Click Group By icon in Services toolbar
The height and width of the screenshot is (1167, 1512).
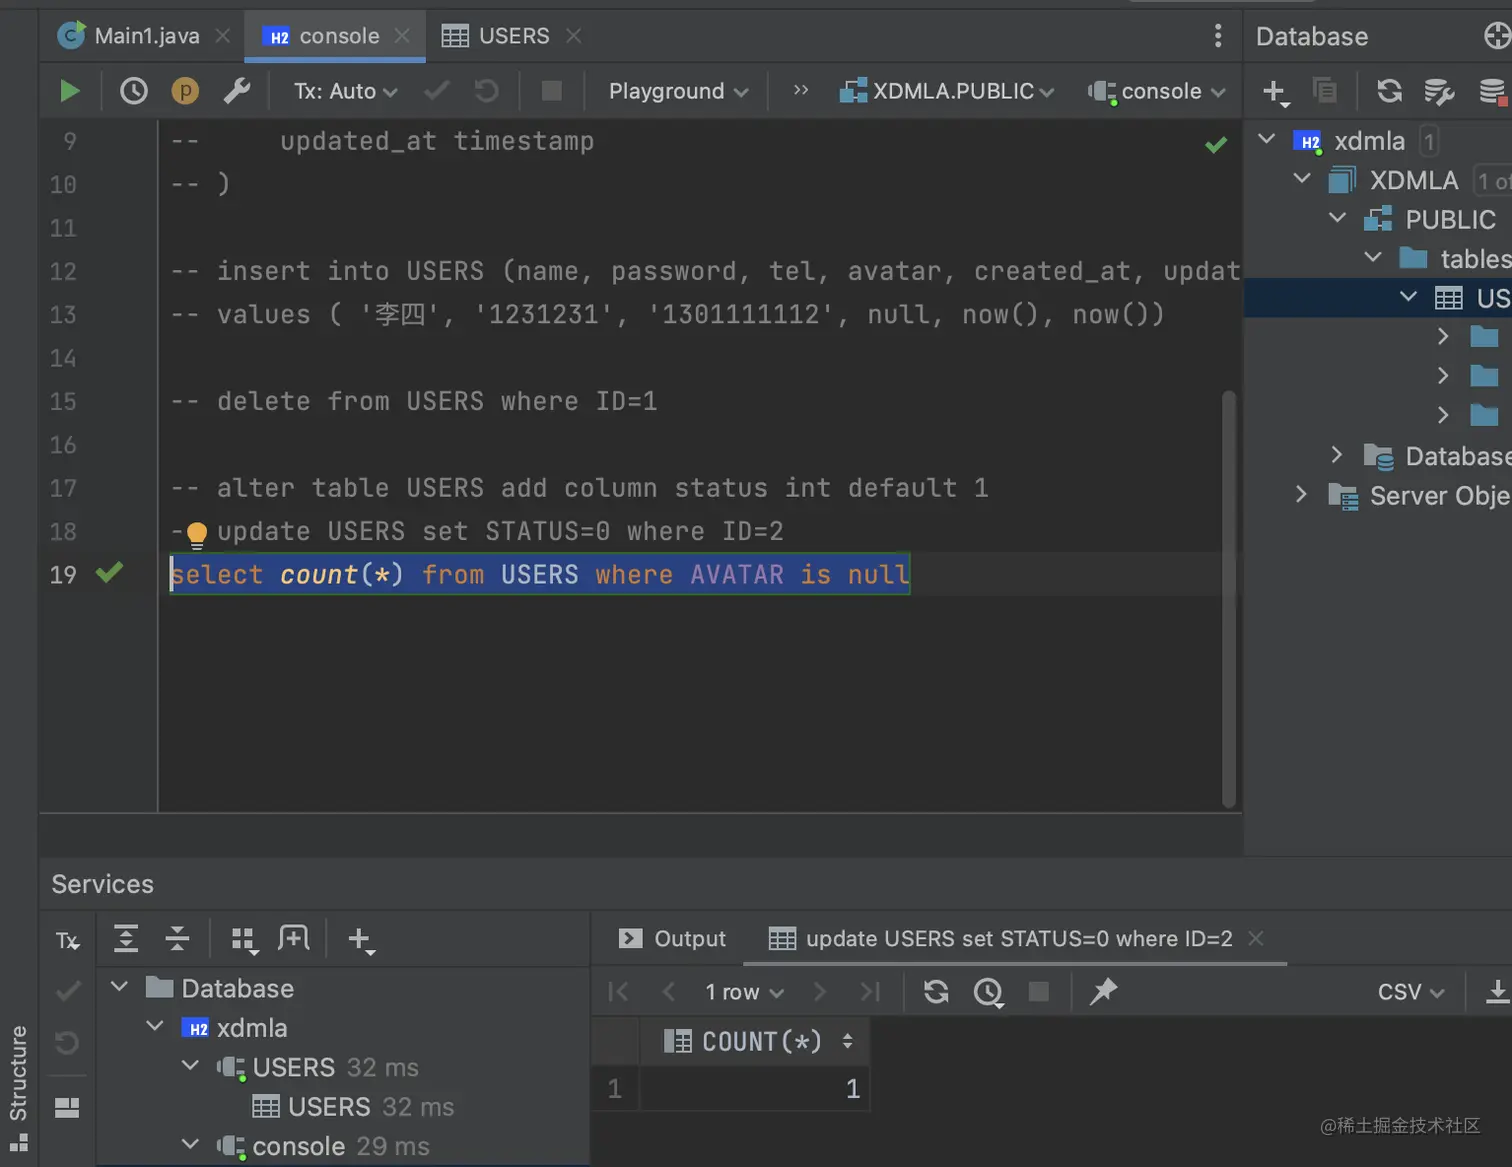click(x=244, y=940)
